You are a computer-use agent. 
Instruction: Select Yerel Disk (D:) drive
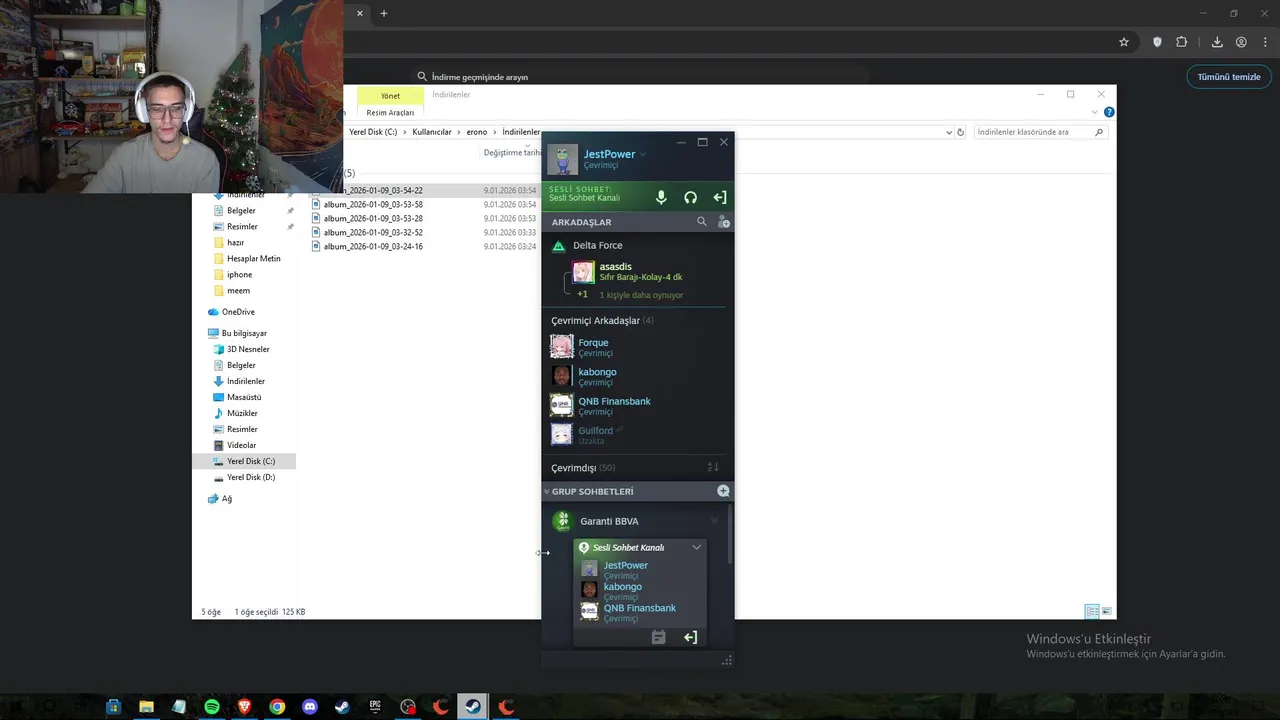click(x=251, y=477)
